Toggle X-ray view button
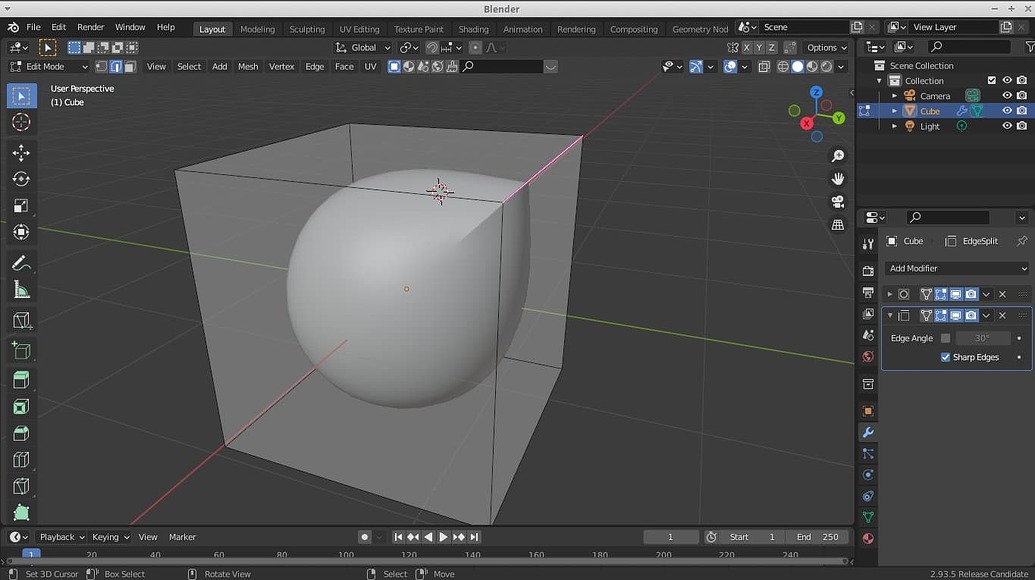This screenshot has height=580, width=1035. 764,67
